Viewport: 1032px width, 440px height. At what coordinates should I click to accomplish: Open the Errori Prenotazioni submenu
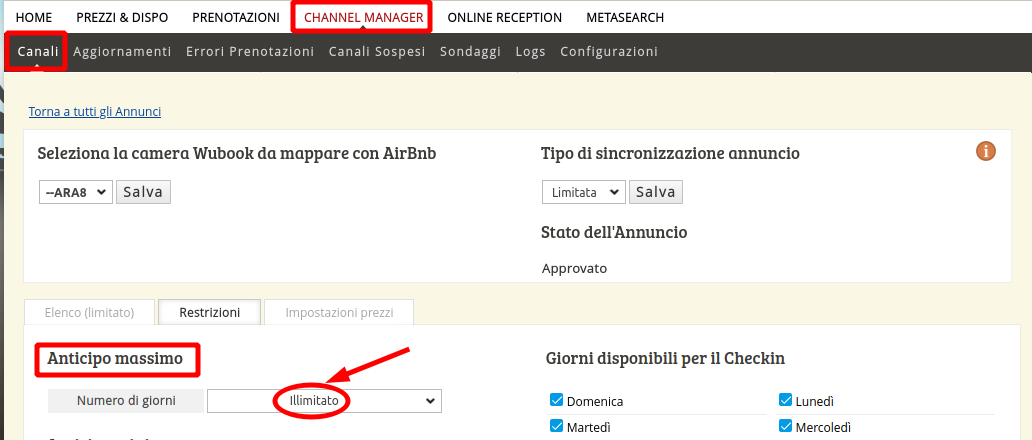250,52
